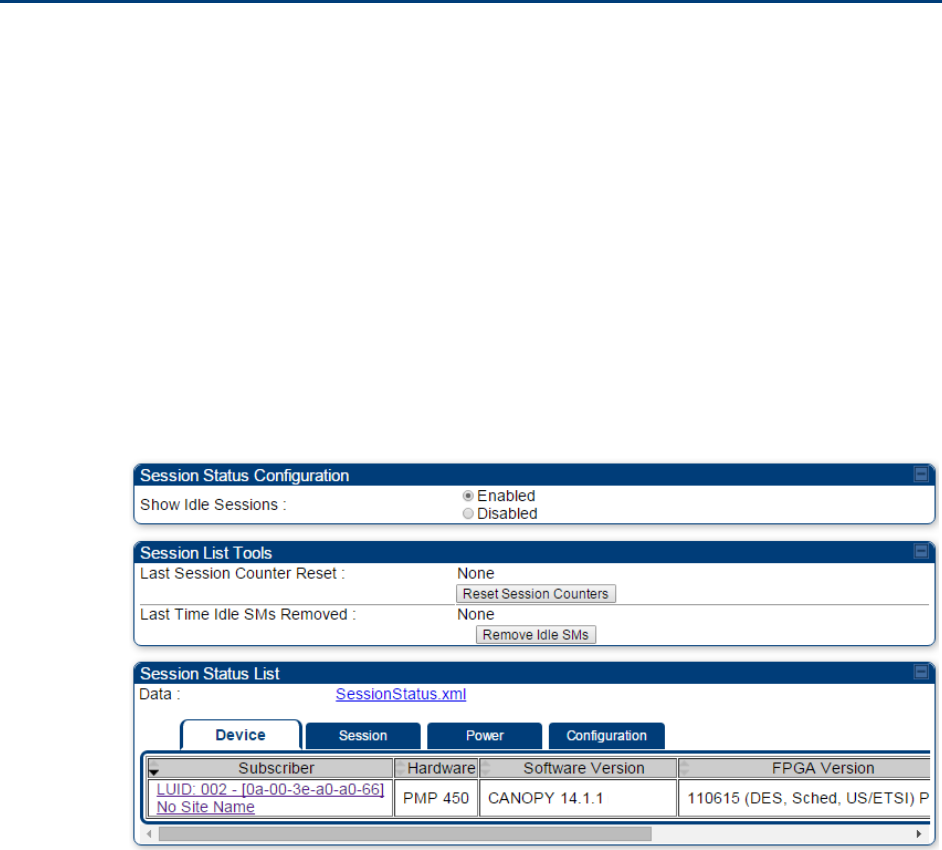Sort the table by Subscriber column

[270, 768]
